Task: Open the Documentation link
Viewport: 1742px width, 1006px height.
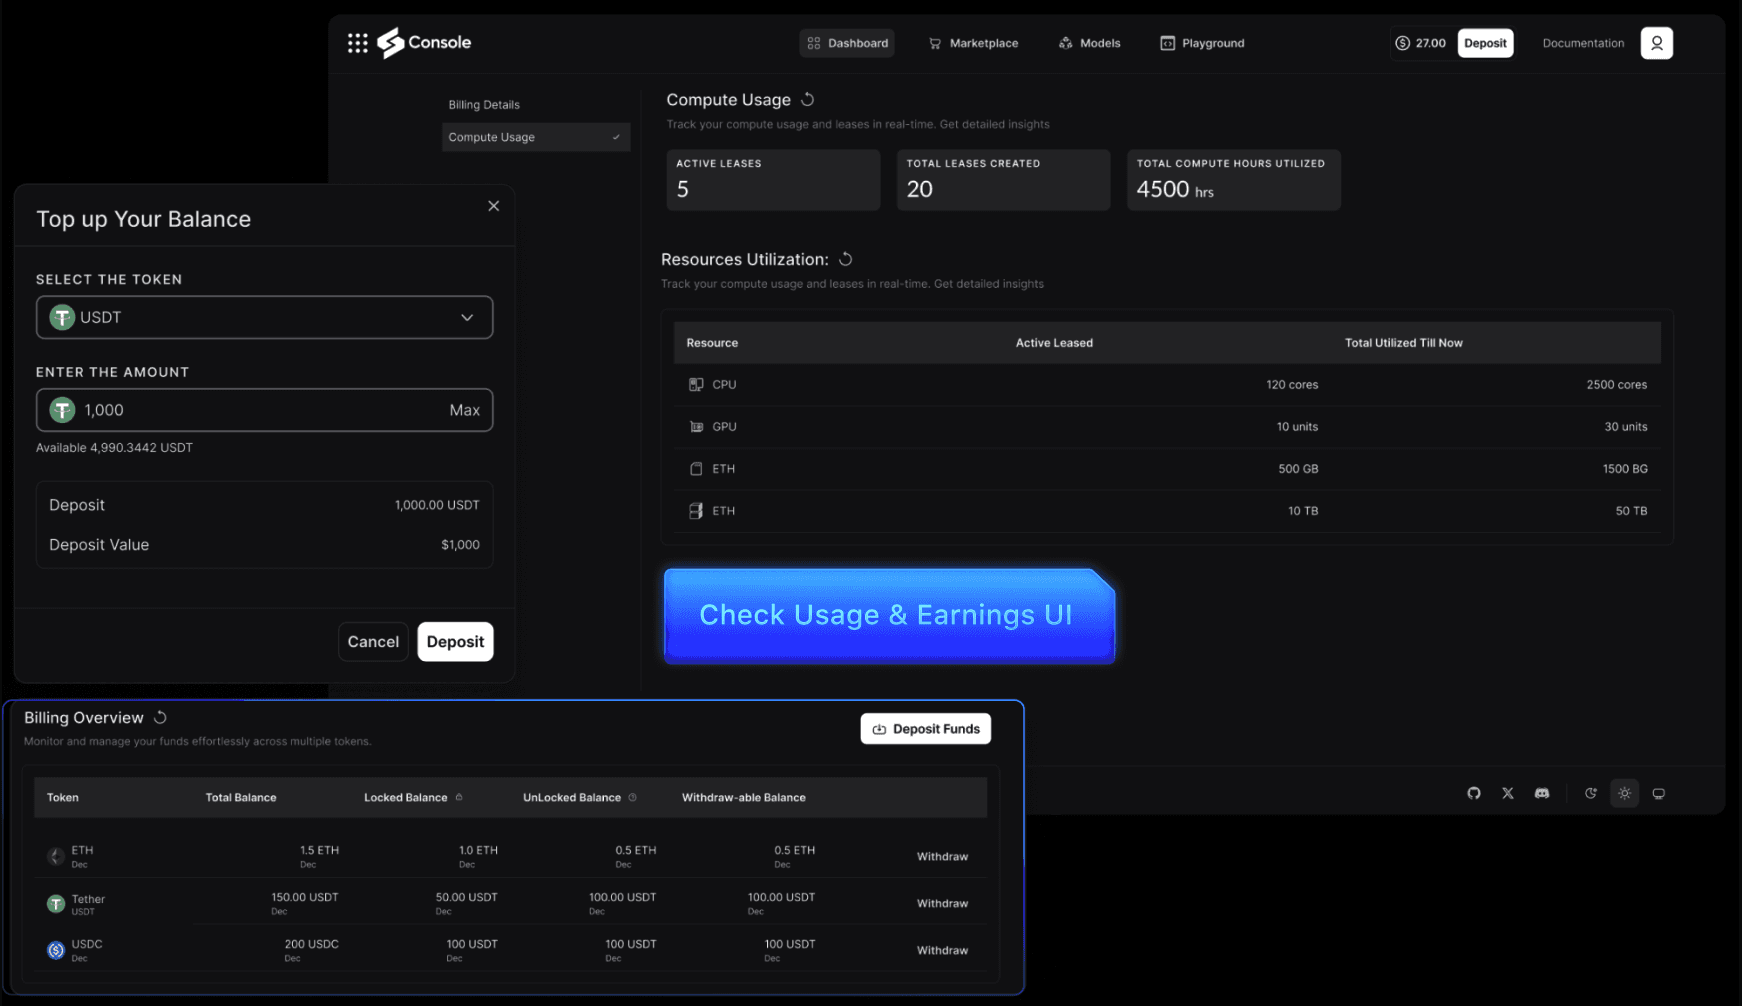Action: pos(1583,43)
